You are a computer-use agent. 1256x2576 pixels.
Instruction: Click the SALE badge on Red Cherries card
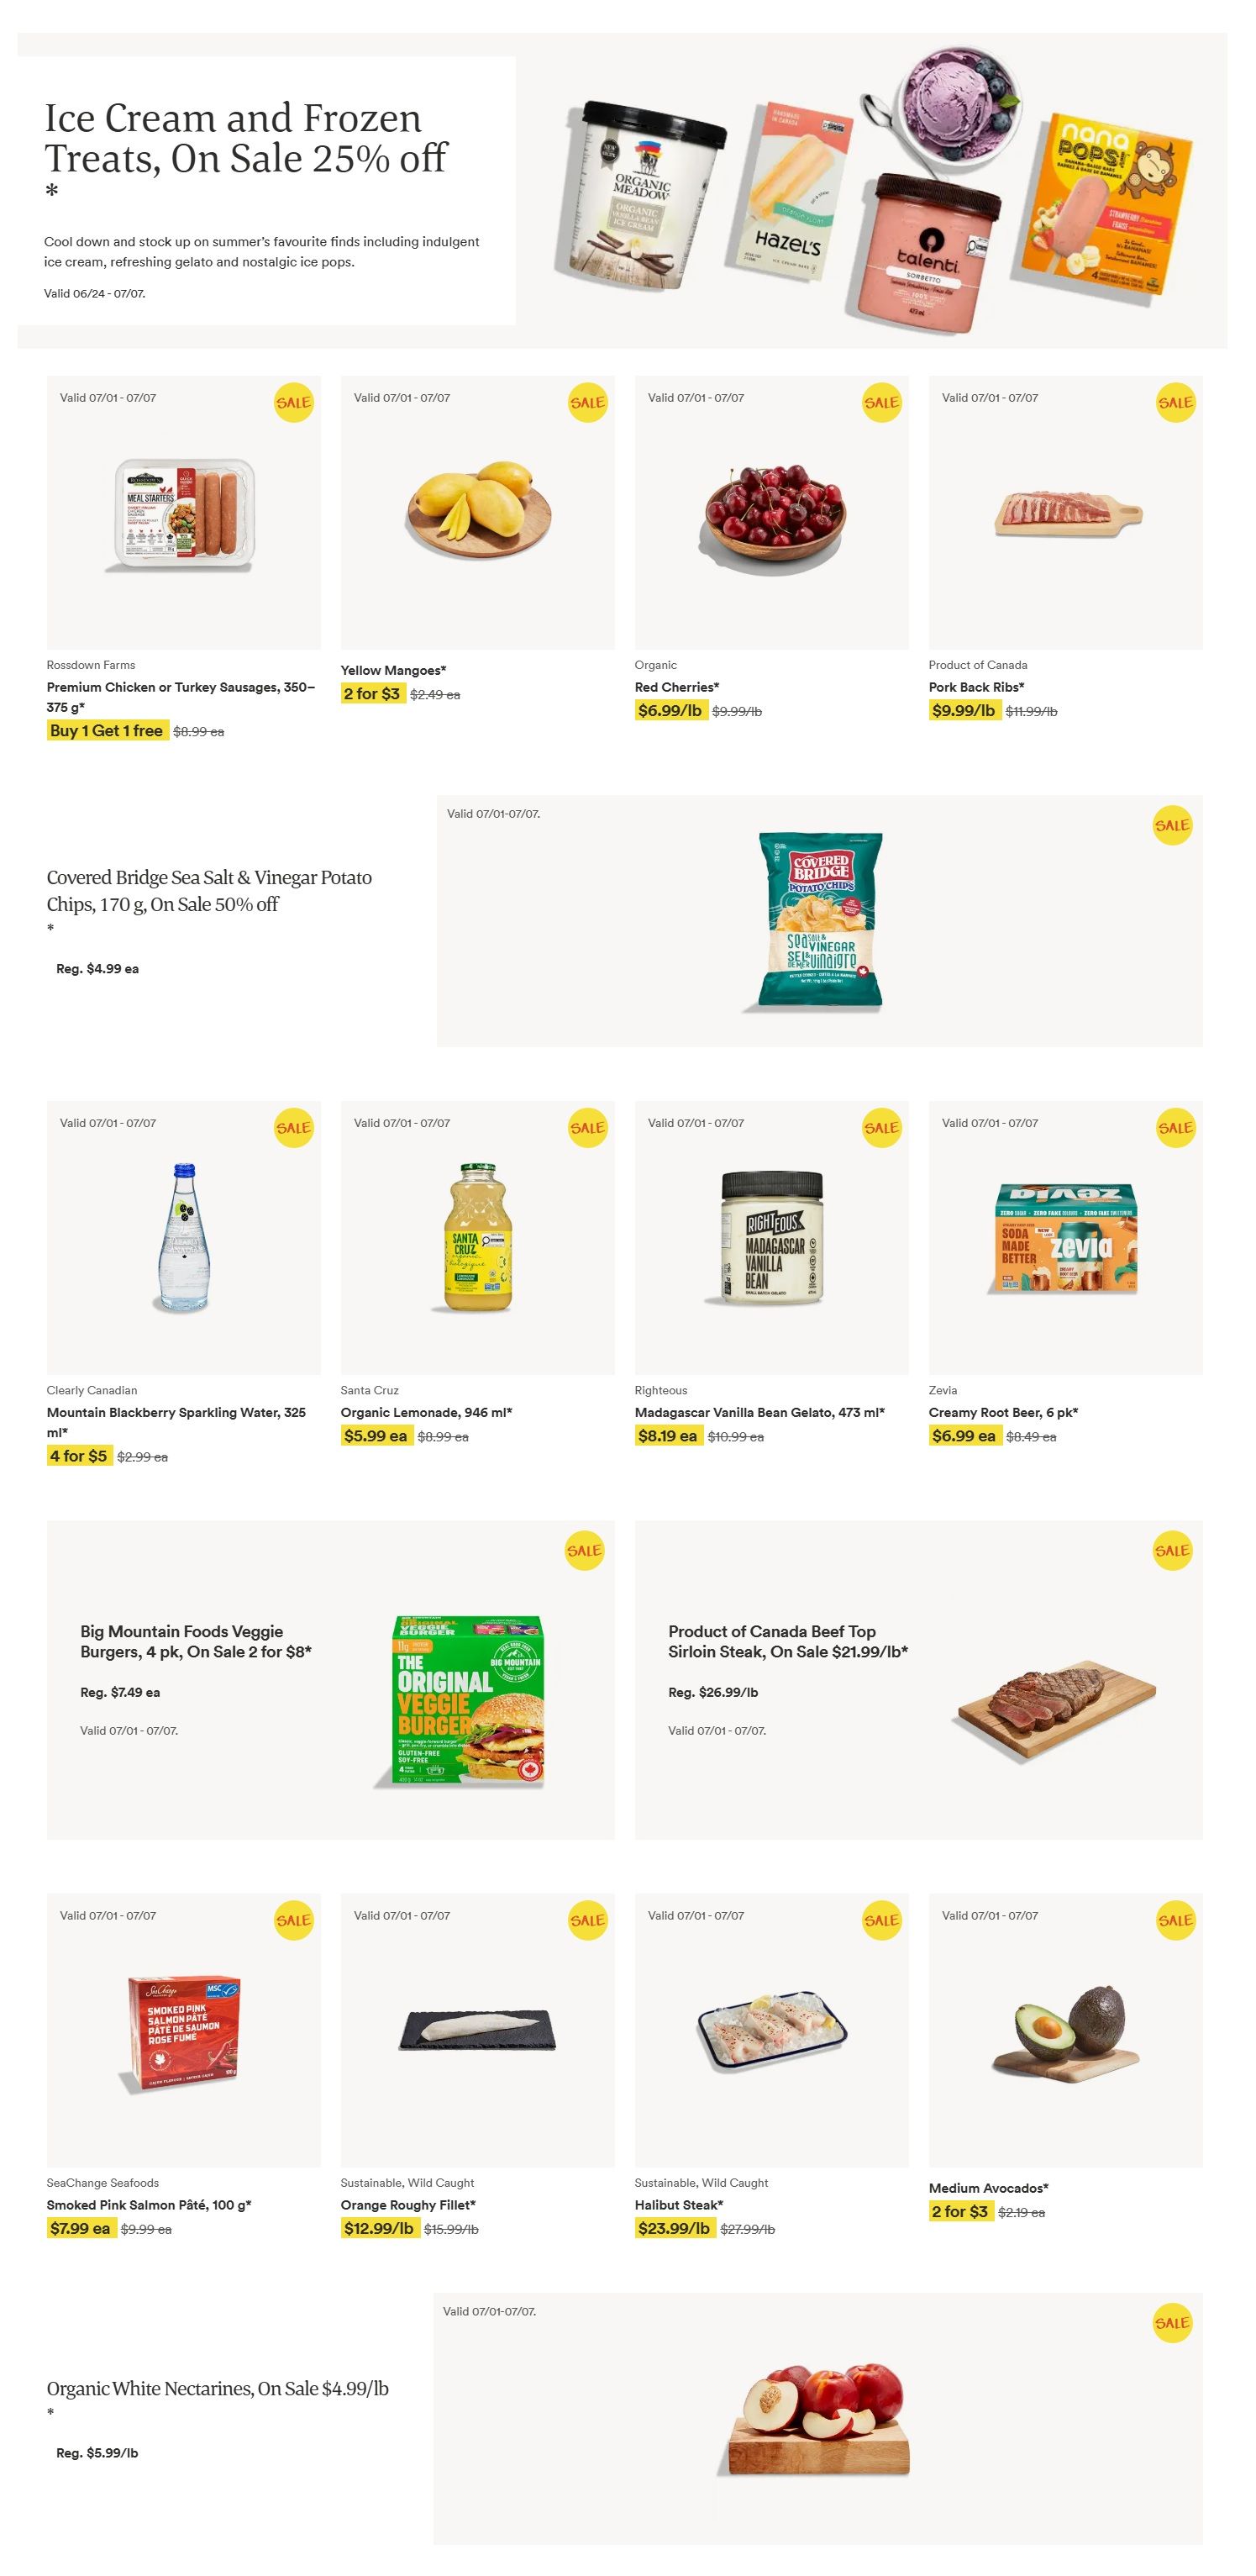click(x=881, y=402)
